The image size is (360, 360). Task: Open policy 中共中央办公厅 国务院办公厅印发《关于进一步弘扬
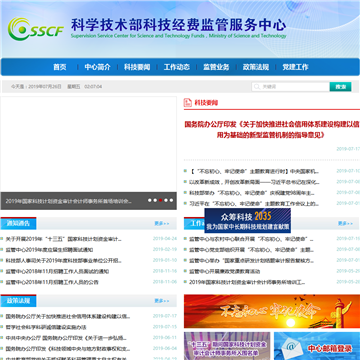(66, 338)
